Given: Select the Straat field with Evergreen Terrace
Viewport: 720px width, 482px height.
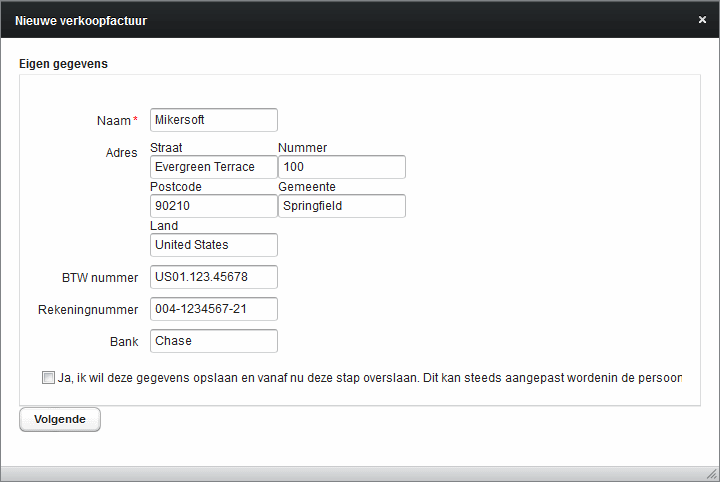Looking at the screenshot, I should tap(214, 167).
